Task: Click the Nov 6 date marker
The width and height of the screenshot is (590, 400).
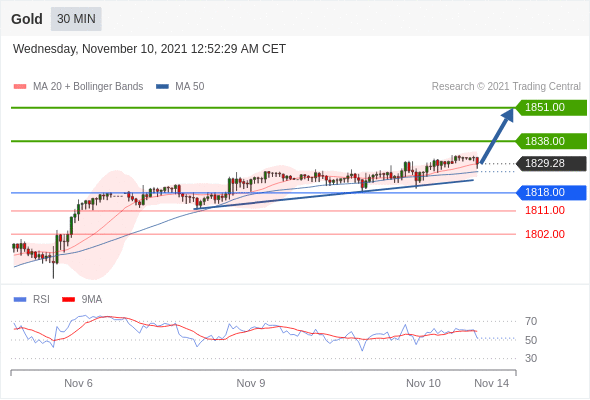Action: [78, 383]
